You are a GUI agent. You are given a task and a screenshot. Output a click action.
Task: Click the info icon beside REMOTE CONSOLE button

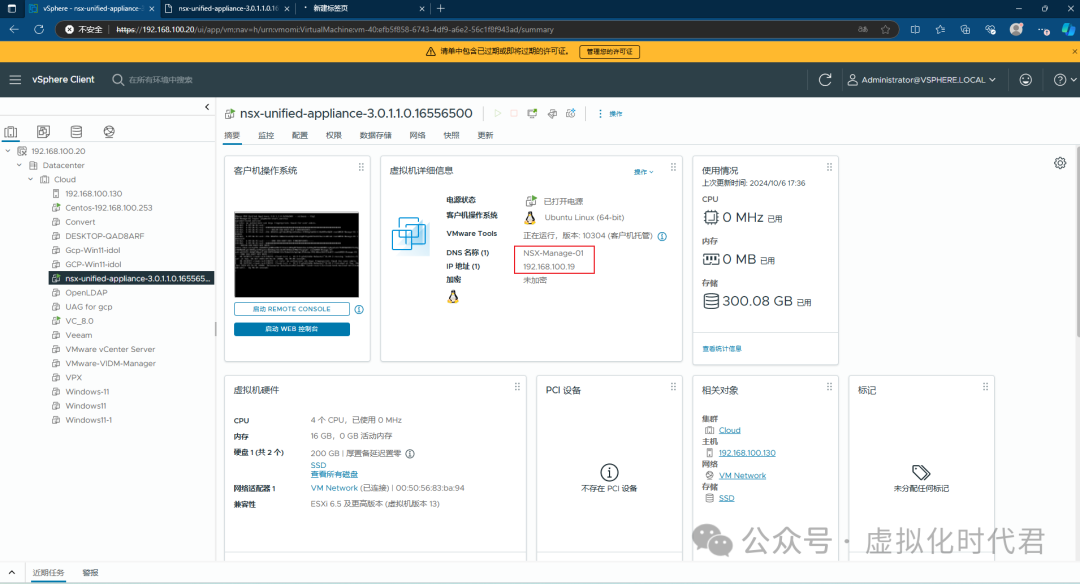359,309
